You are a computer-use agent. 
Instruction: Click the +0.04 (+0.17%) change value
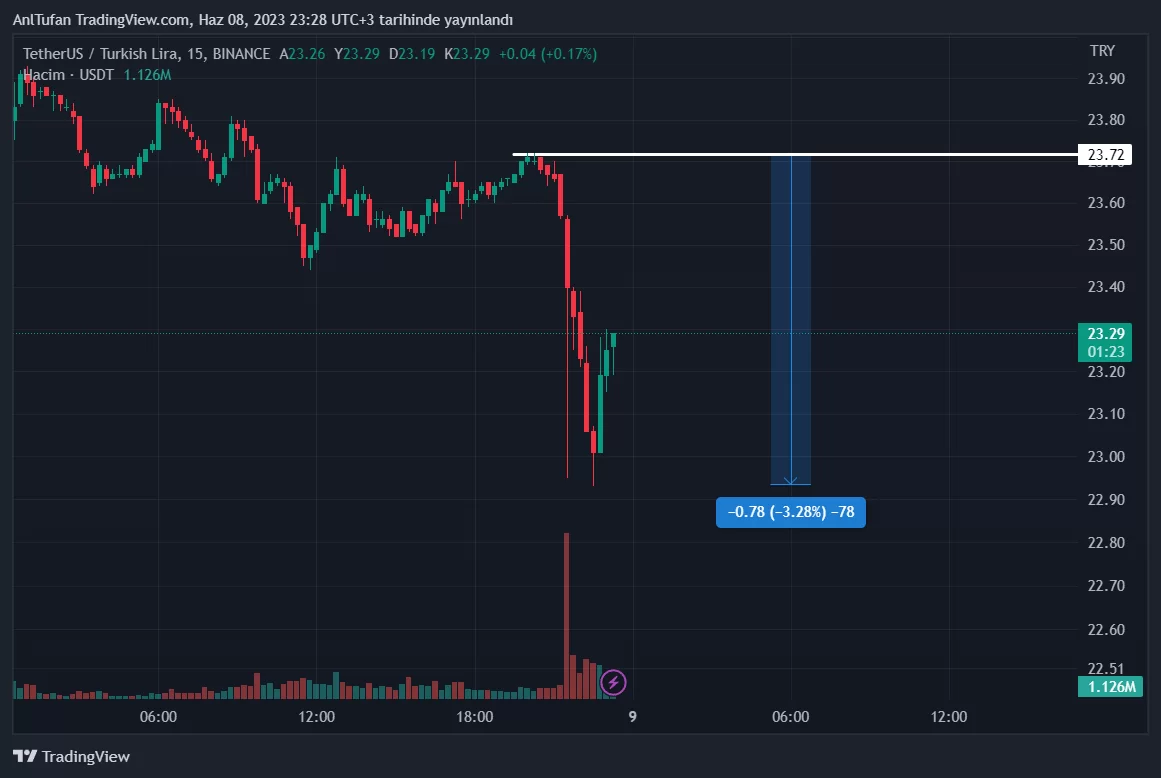coord(547,54)
